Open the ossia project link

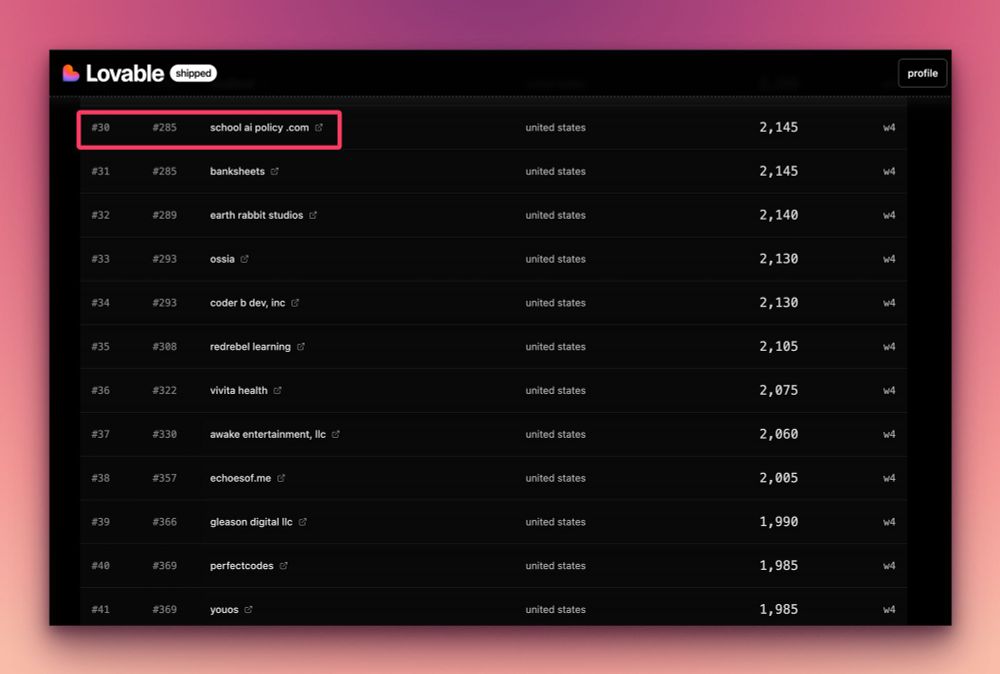222,259
